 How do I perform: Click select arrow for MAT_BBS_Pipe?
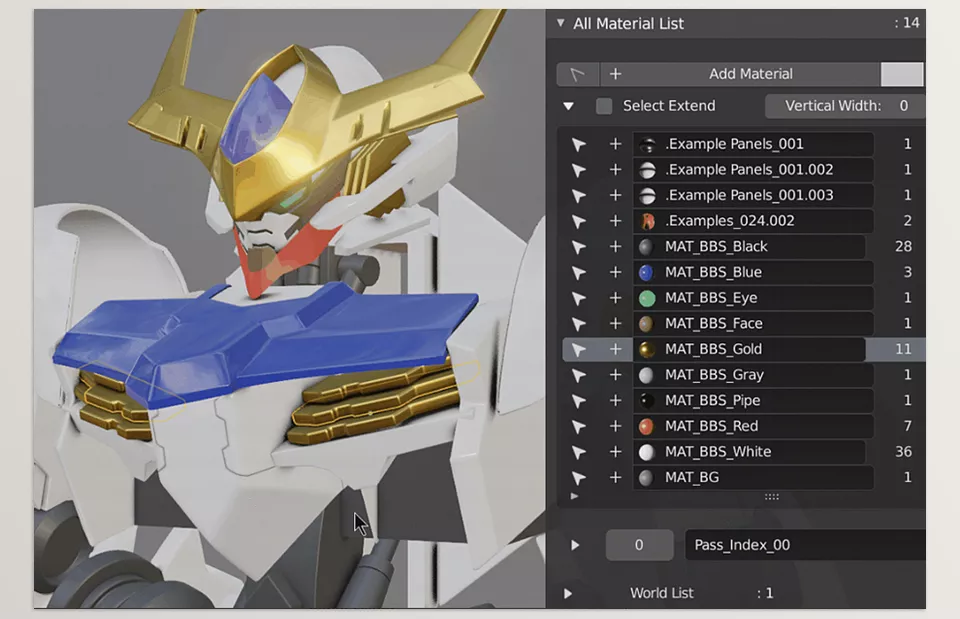(x=578, y=401)
